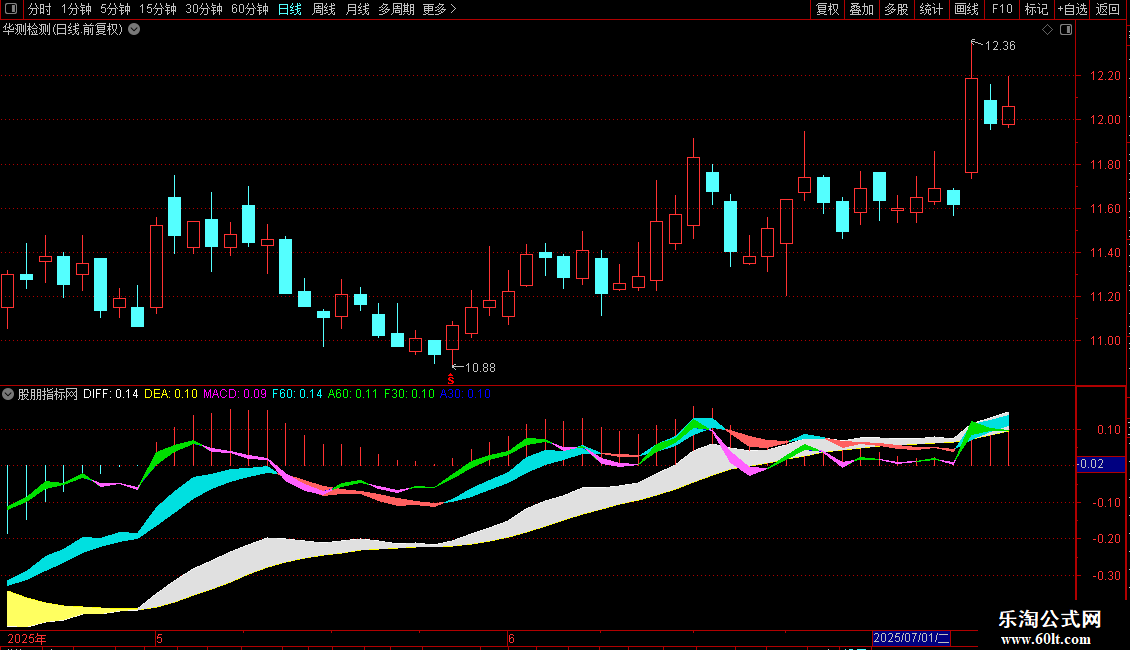
Task: Toggle the right side panel icon
Action: pos(1066,30)
